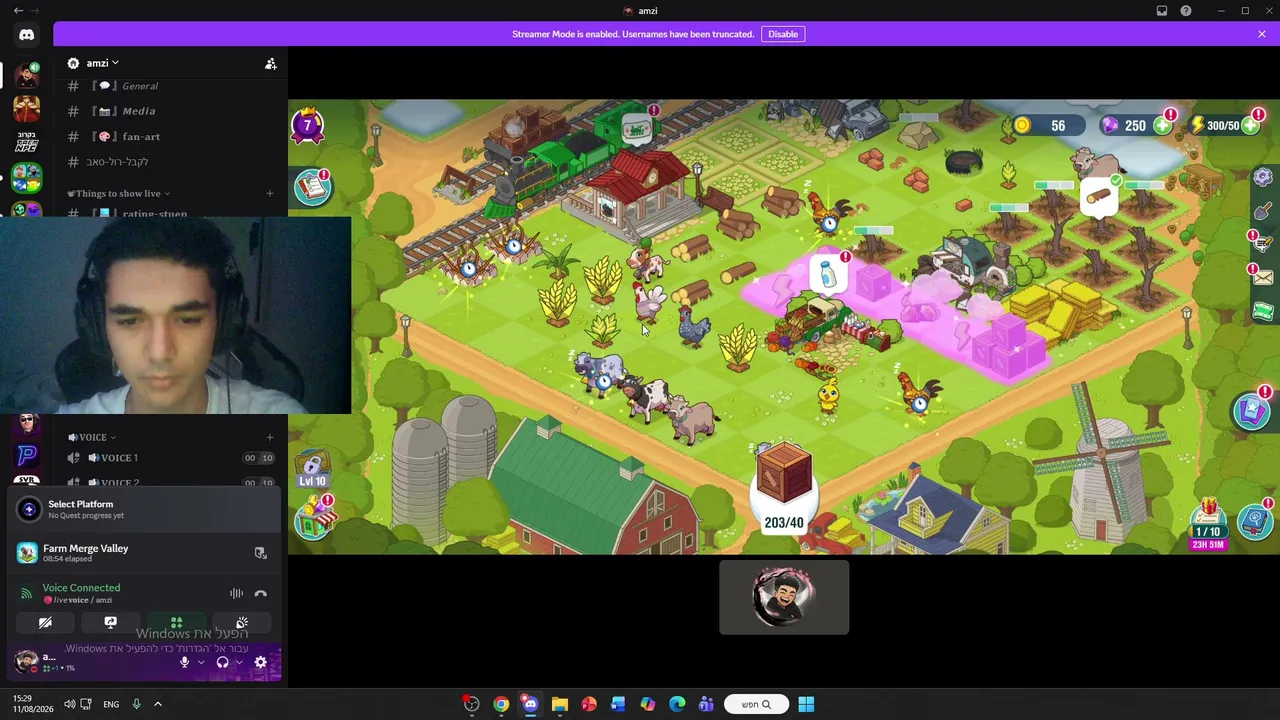Click the Windows Start button
Viewport: 1280px width, 720px height.
[806, 704]
